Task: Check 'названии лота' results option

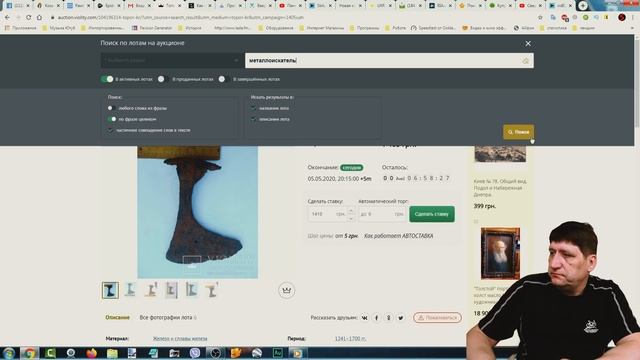Action: click(253, 108)
